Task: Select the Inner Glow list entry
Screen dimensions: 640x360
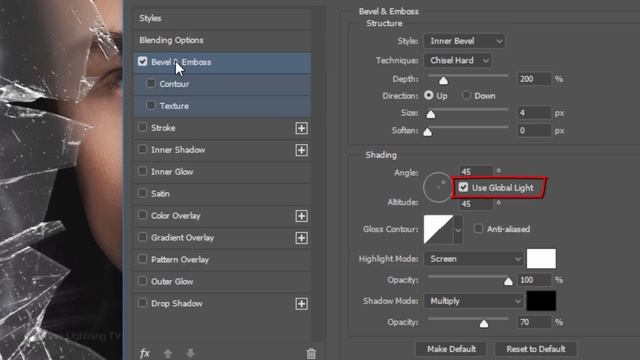Action: (x=222, y=172)
